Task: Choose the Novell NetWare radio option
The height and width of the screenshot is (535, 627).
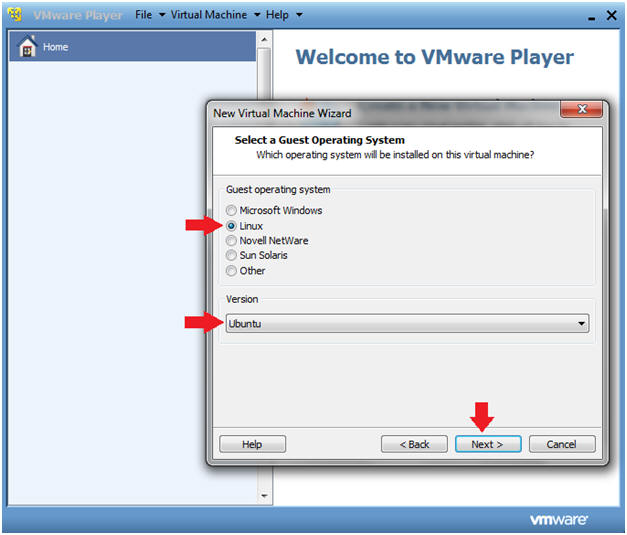Action: click(231, 241)
